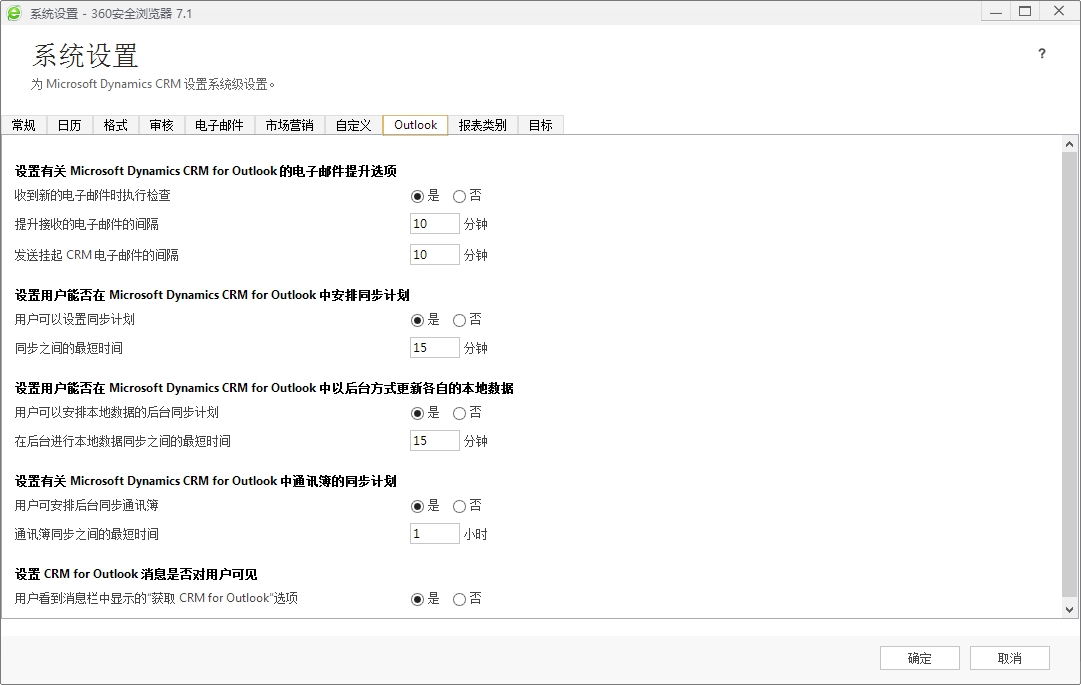Switch to the 目标 tab
Screen dimensions: 1081x685
pos(540,125)
